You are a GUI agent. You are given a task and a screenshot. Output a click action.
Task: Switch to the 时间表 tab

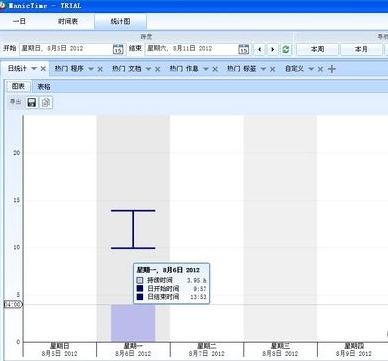click(x=68, y=22)
